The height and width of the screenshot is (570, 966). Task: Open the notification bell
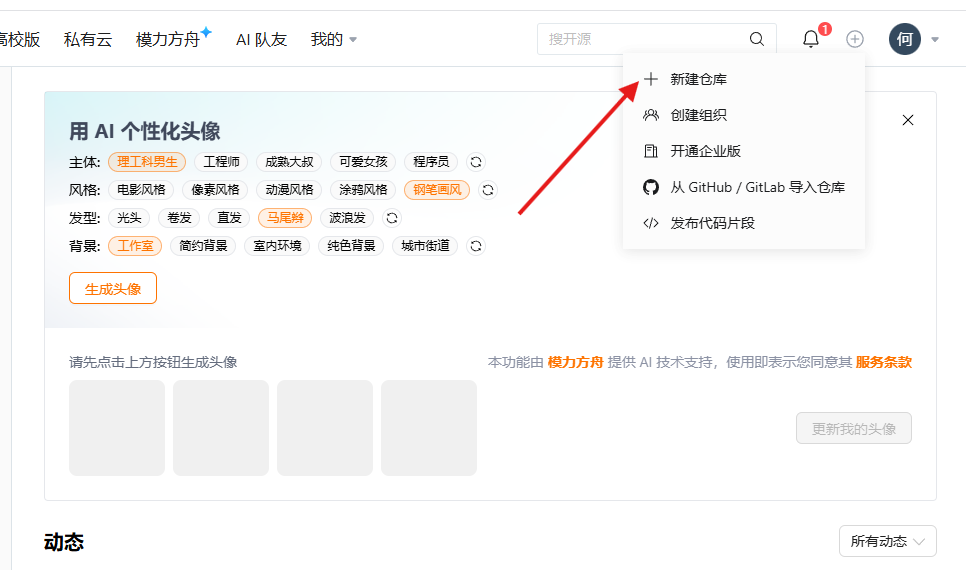811,39
